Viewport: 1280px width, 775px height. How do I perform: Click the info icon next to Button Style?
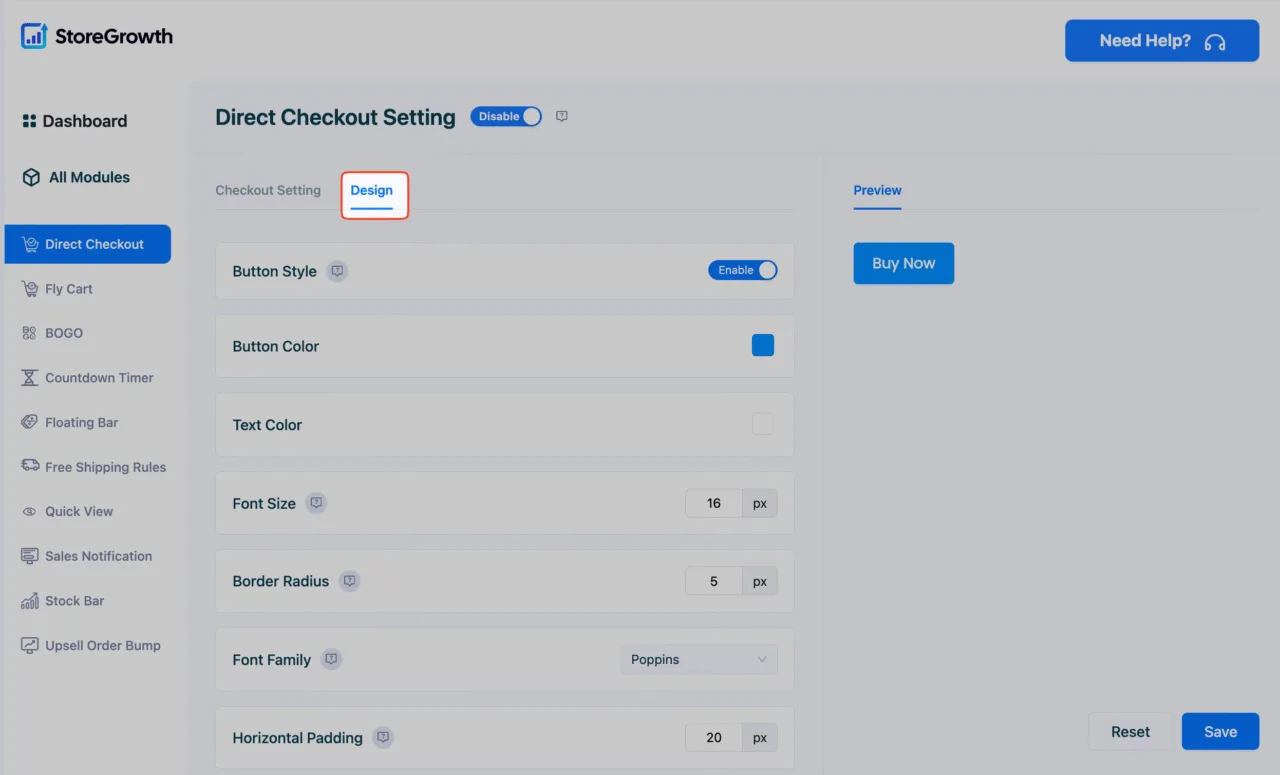(x=338, y=271)
